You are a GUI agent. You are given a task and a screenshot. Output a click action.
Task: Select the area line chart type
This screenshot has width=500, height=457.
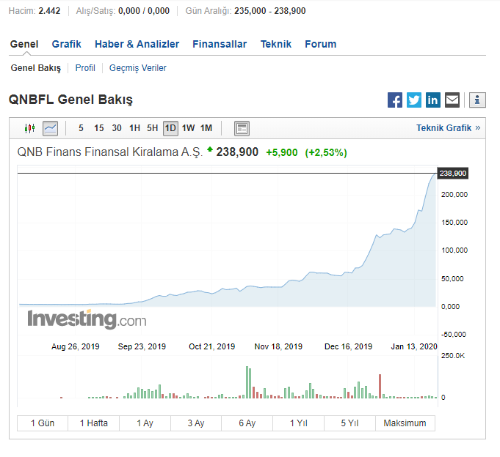point(50,128)
